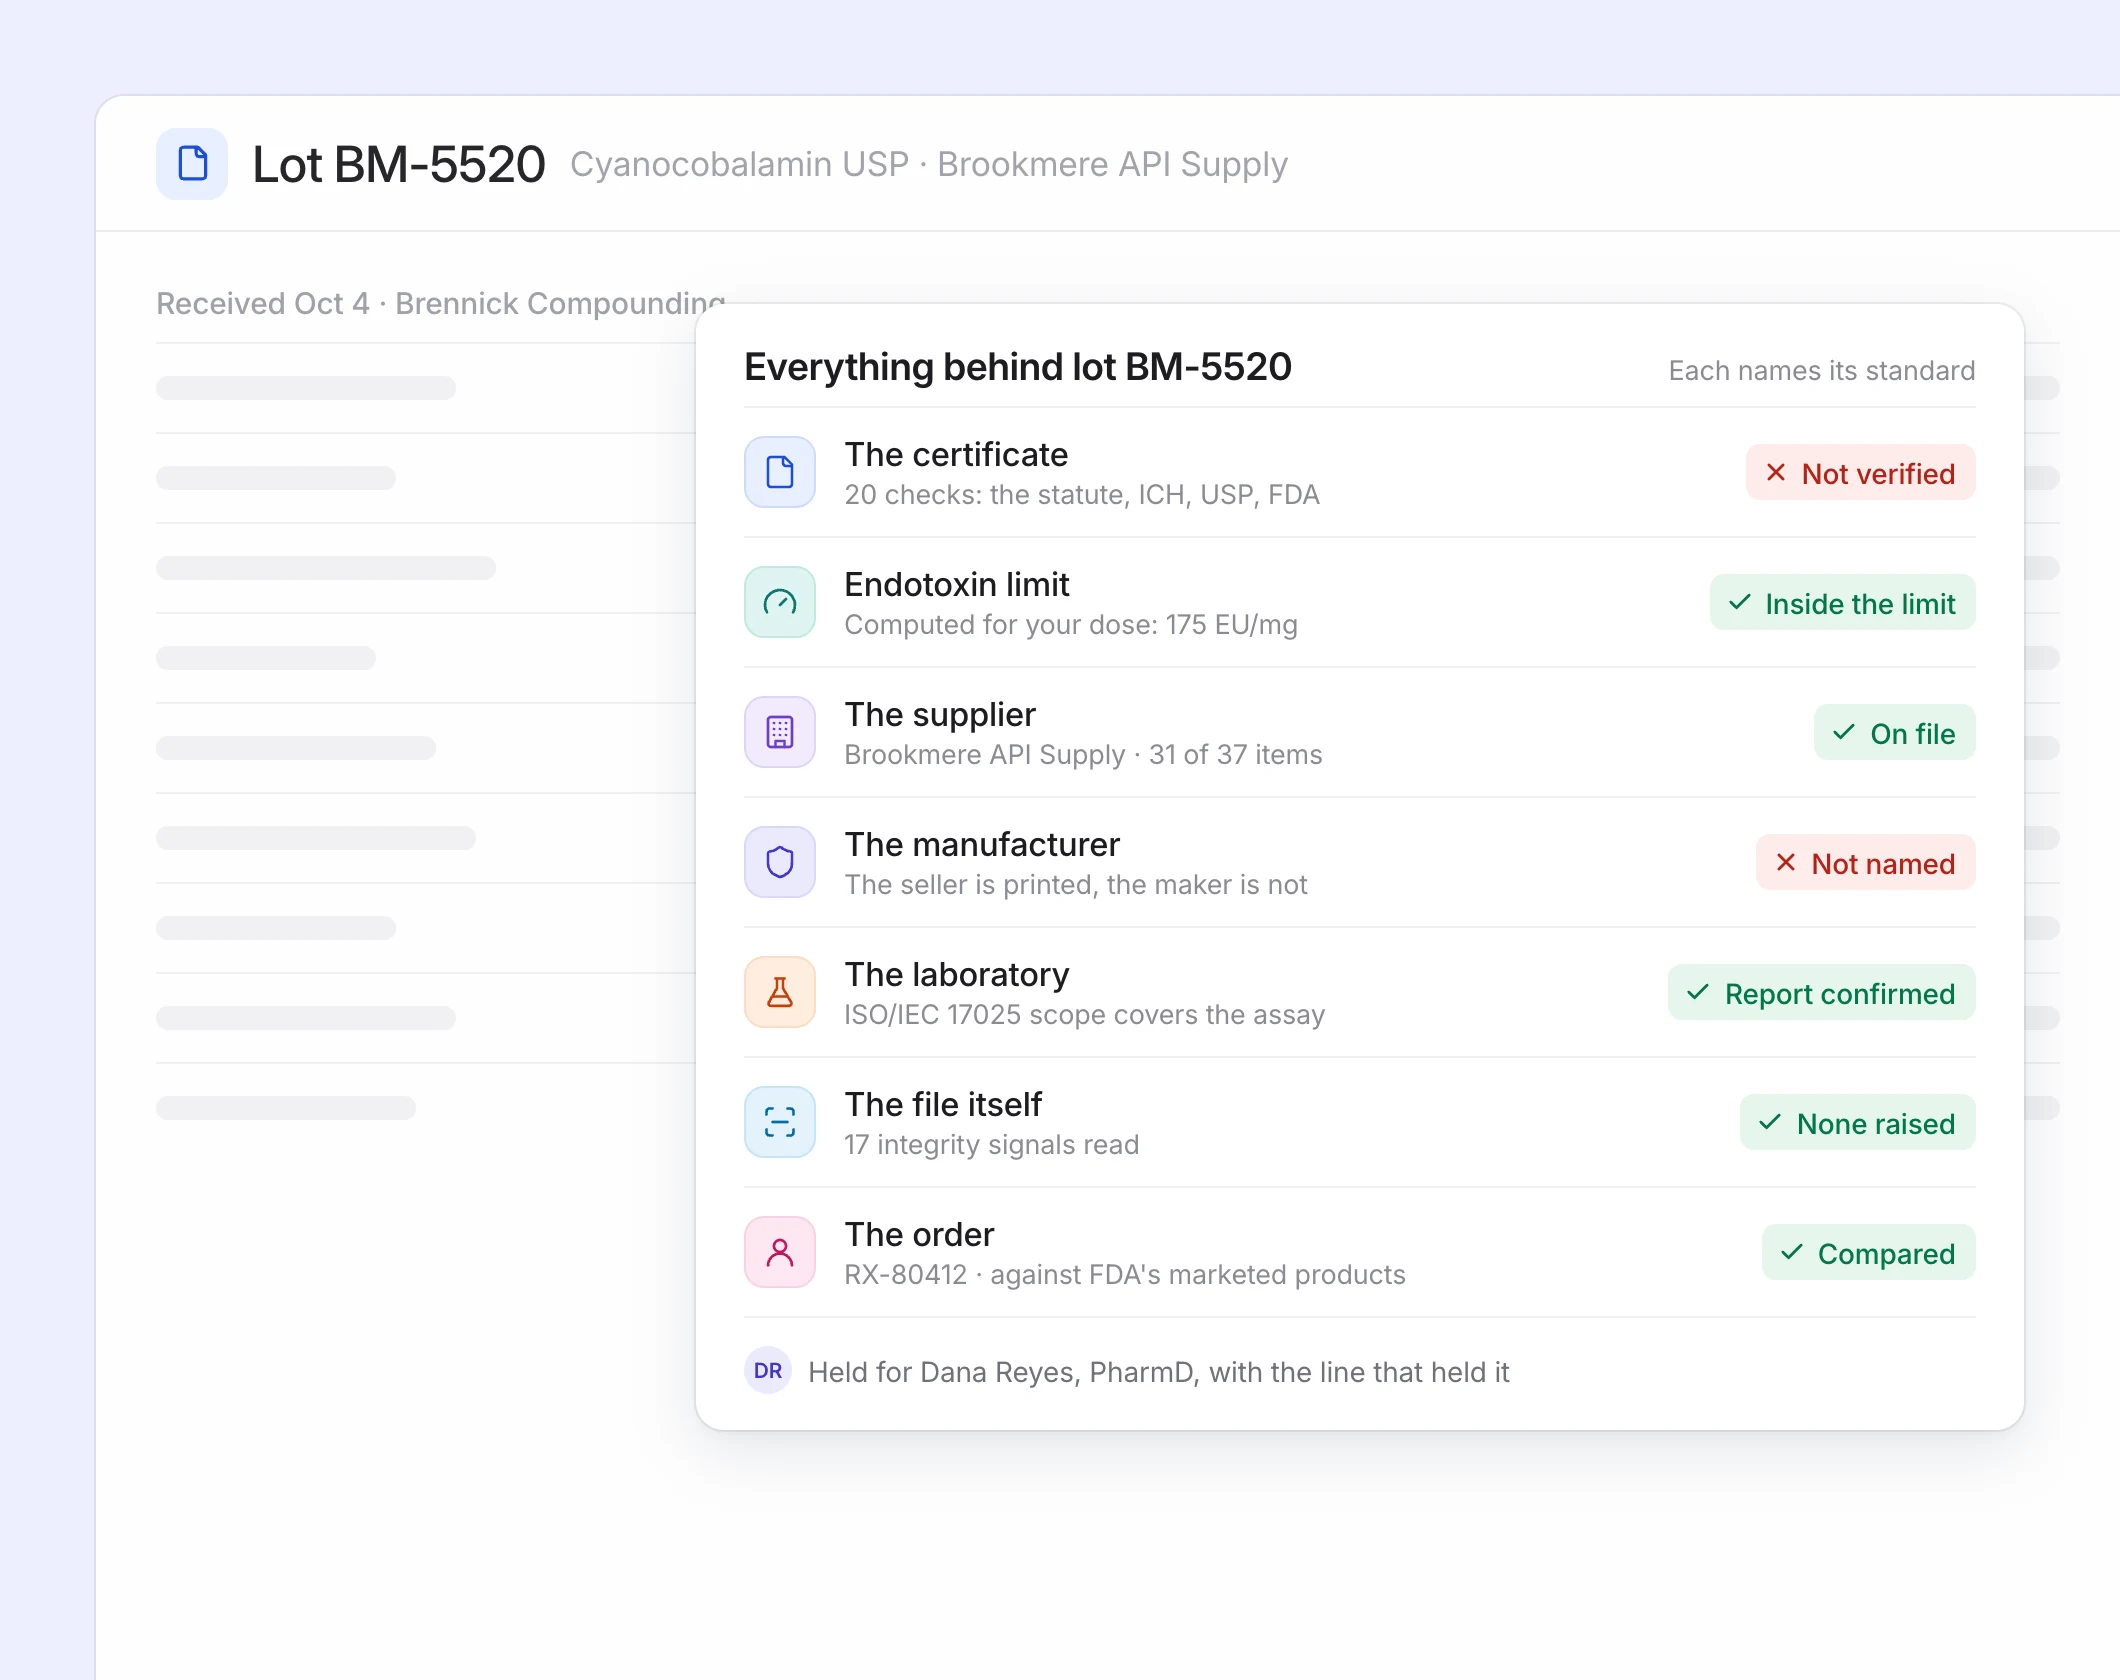Click the Each names its standard note
Viewport: 2120px width, 1680px height.
coord(1822,371)
